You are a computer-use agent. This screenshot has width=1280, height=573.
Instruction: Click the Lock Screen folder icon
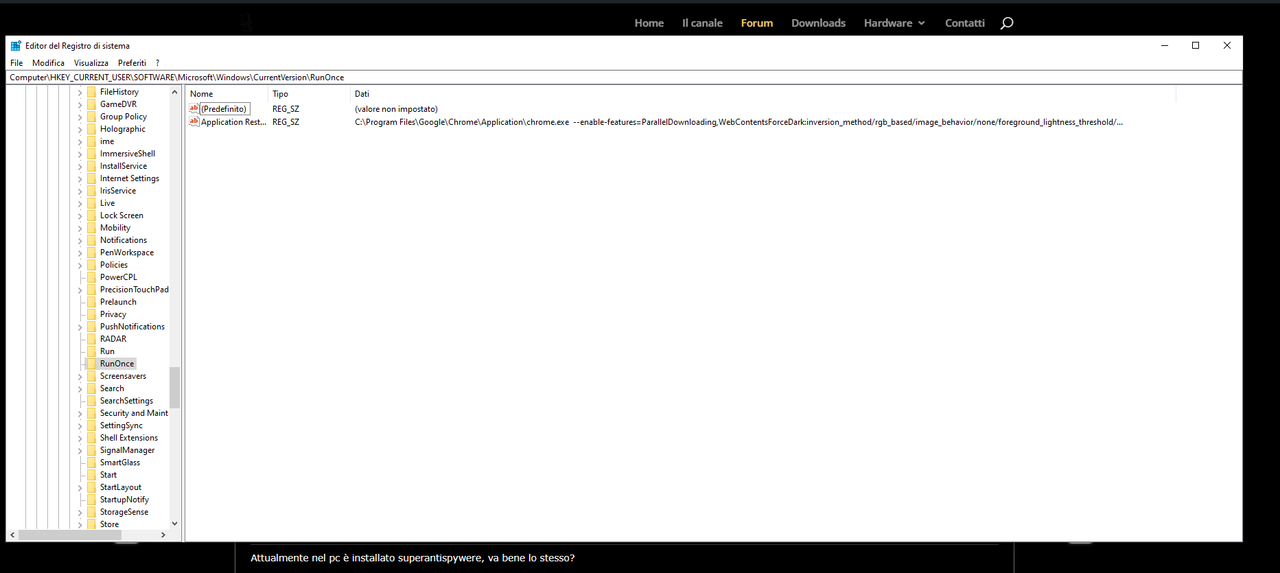(x=91, y=215)
